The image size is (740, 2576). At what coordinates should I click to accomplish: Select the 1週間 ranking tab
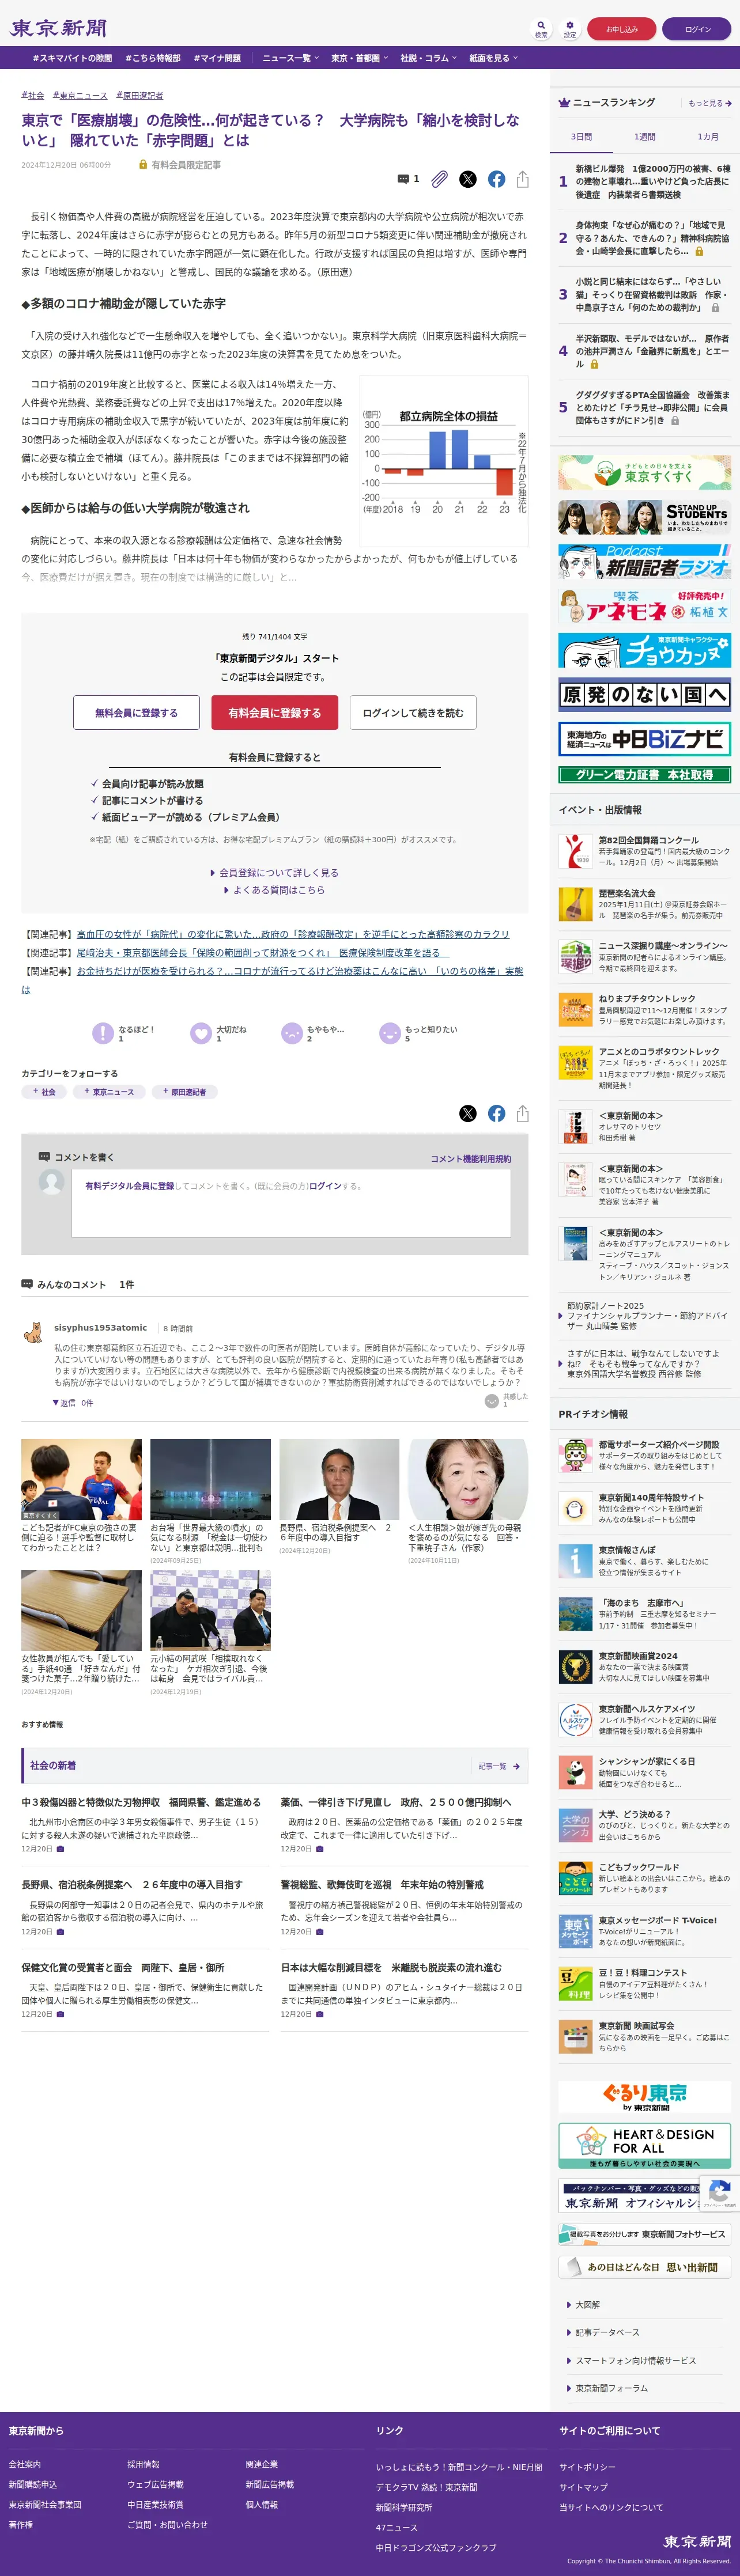[x=644, y=137]
